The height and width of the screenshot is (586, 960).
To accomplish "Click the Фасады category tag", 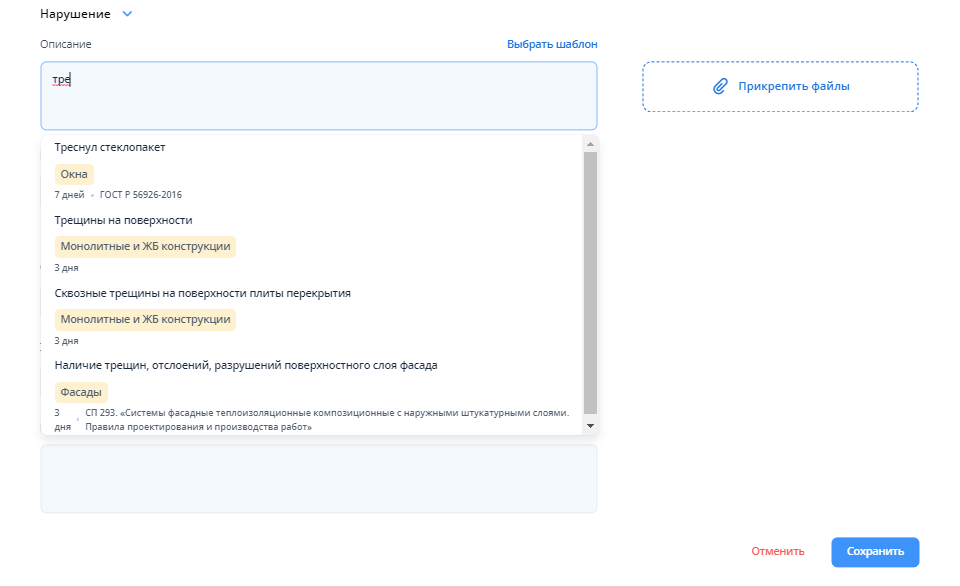I will point(81,392).
